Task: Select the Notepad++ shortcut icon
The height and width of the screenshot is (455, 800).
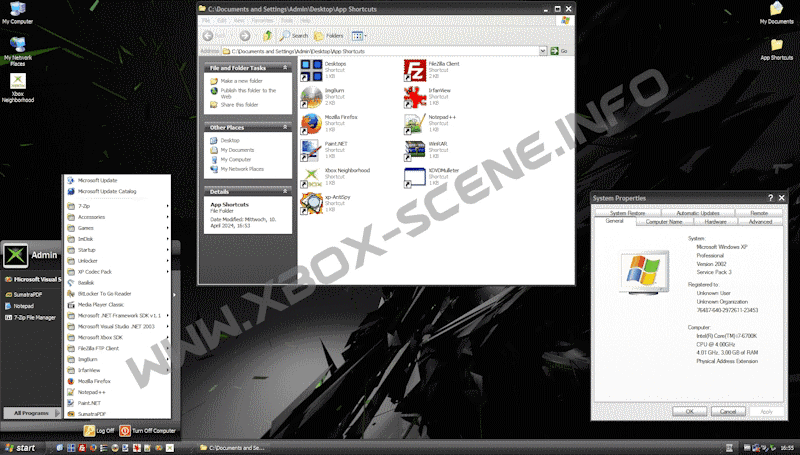Action: (x=415, y=123)
